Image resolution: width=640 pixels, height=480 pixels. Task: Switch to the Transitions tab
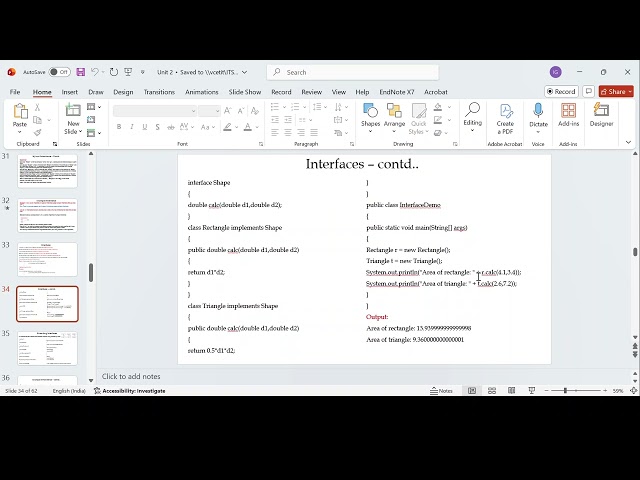point(159,92)
